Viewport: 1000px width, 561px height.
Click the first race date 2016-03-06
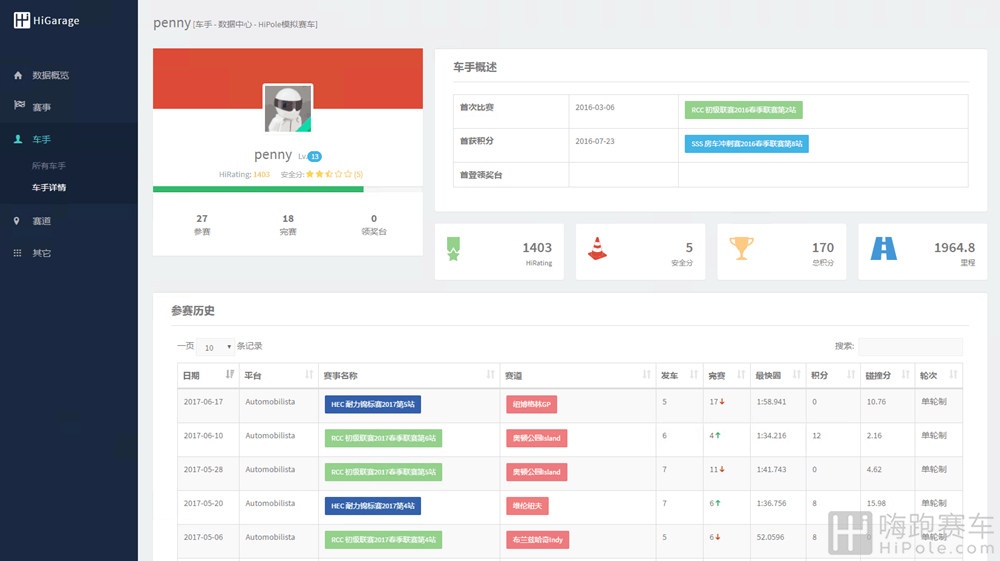[595, 107]
